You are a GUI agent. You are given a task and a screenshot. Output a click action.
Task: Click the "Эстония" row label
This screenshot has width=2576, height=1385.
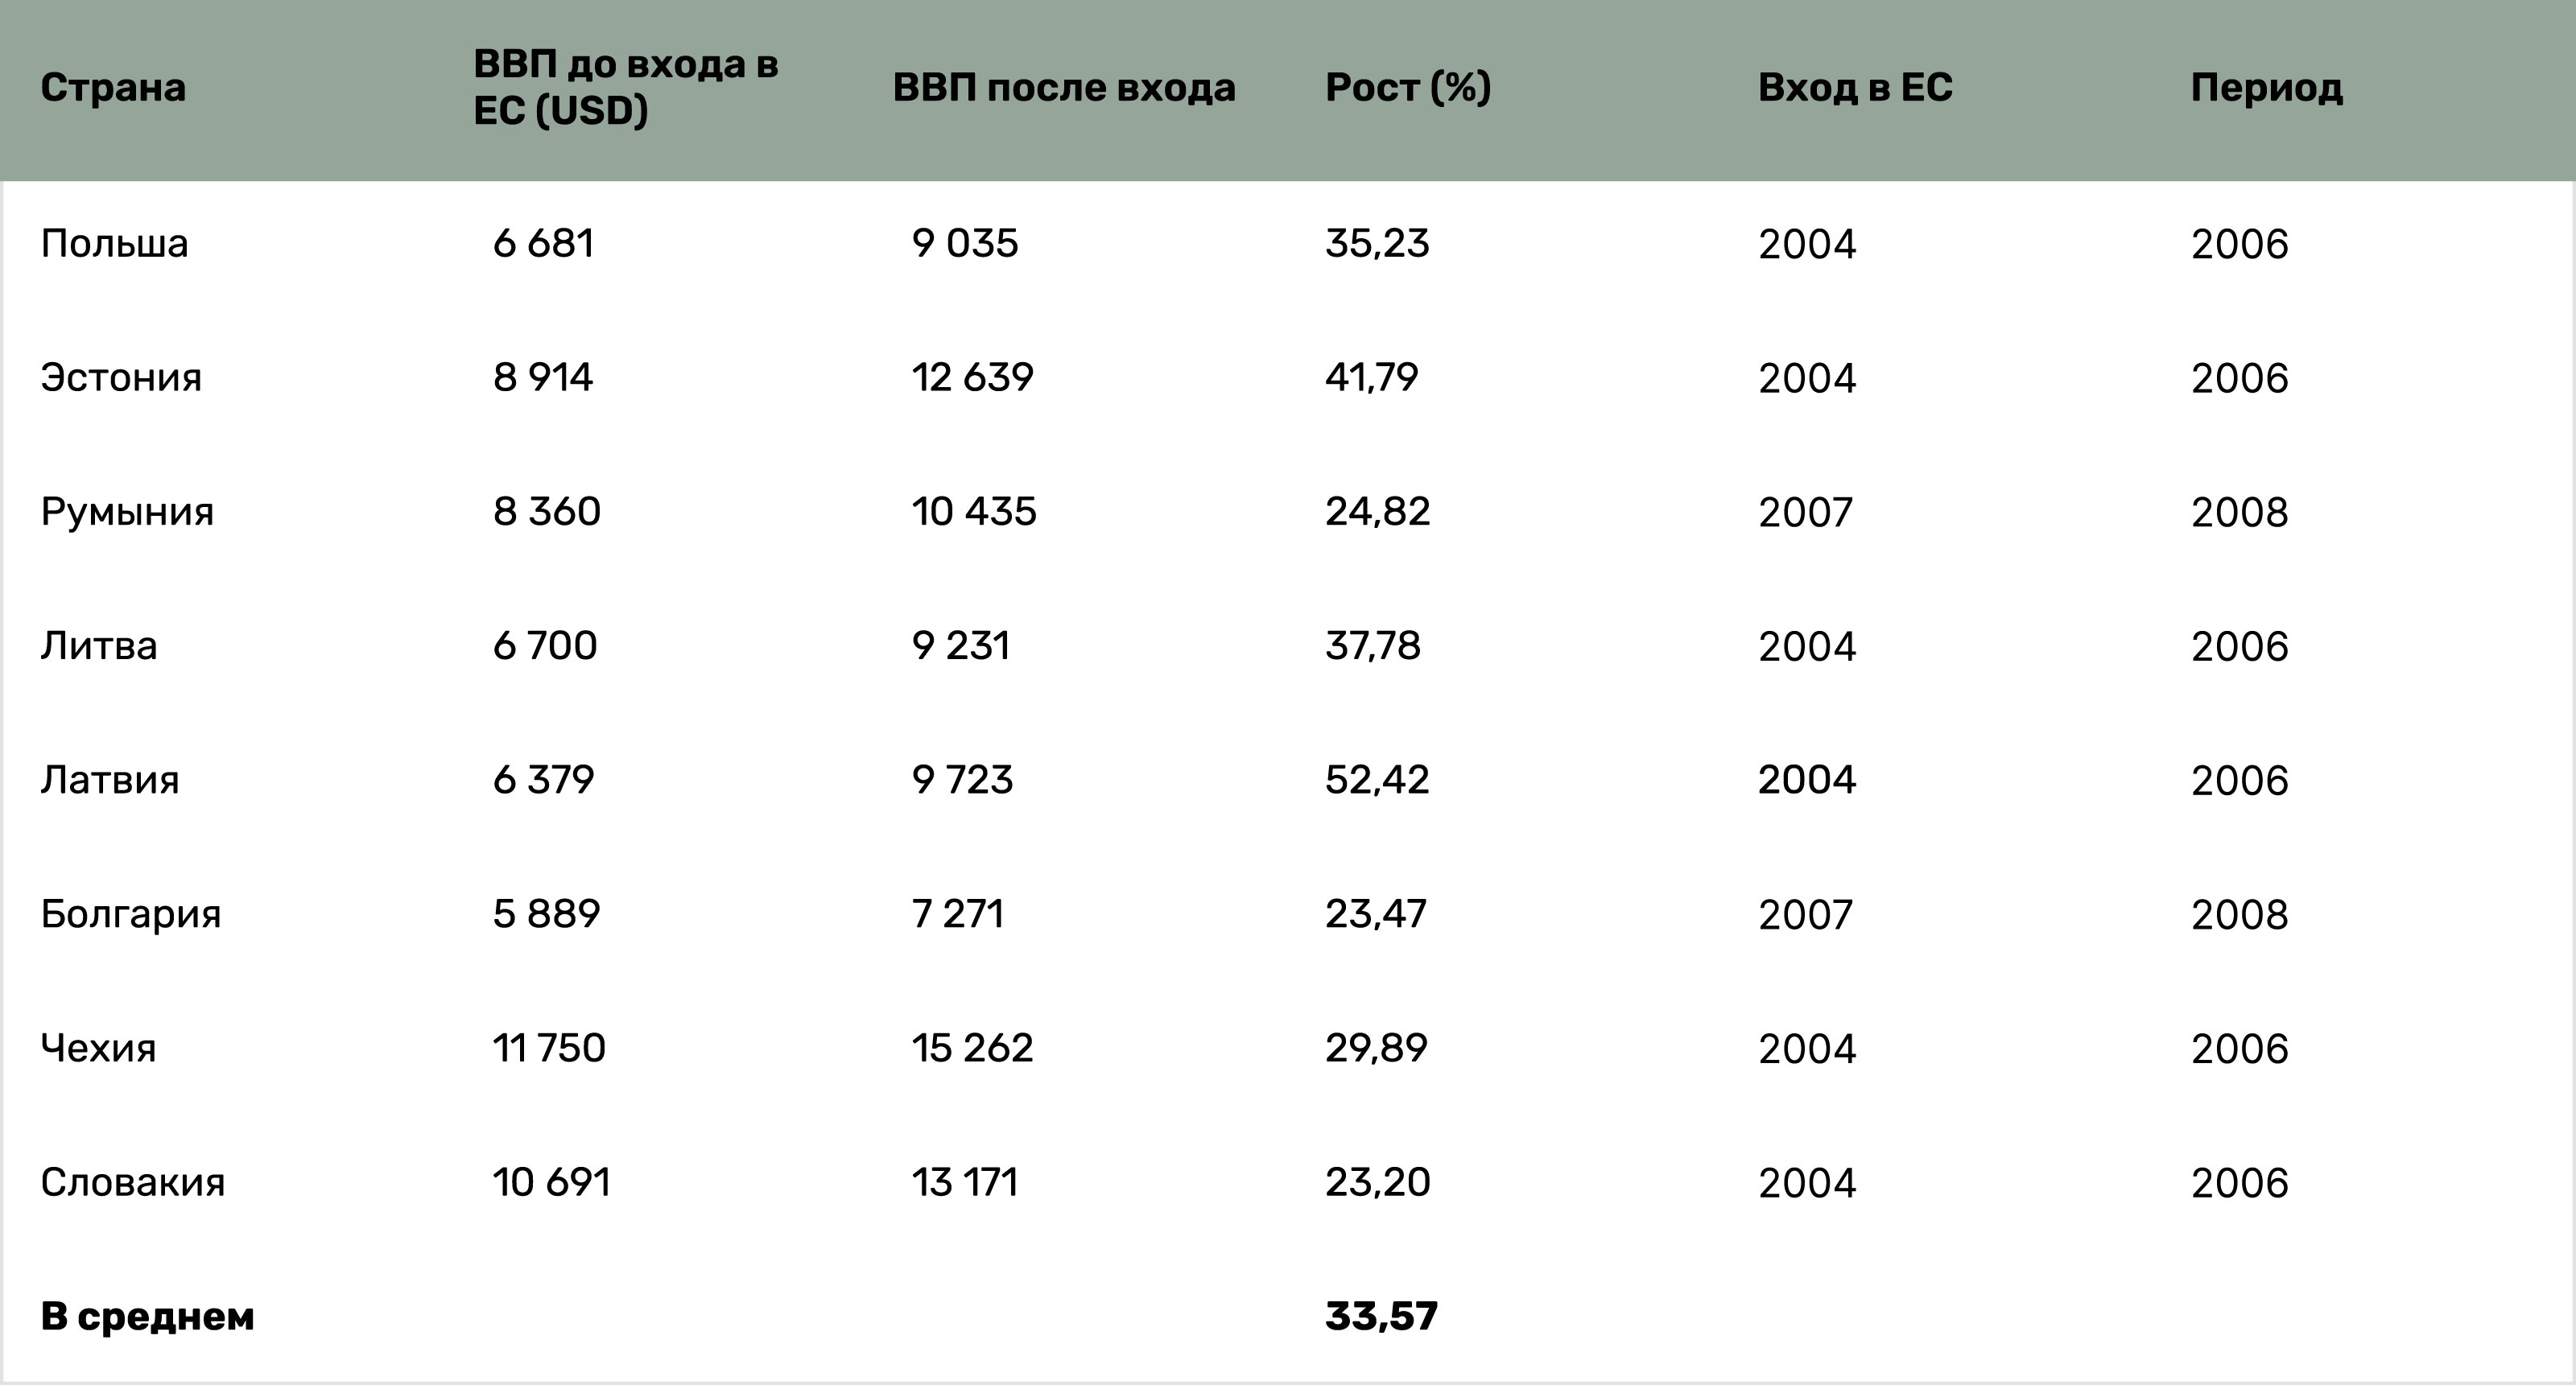(121, 378)
